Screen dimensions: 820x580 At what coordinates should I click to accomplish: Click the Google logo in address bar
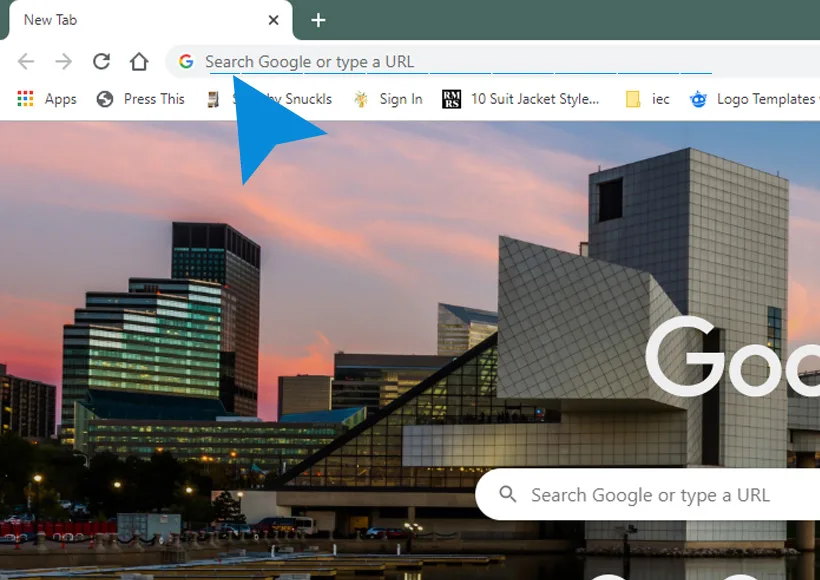pos(186,62)
